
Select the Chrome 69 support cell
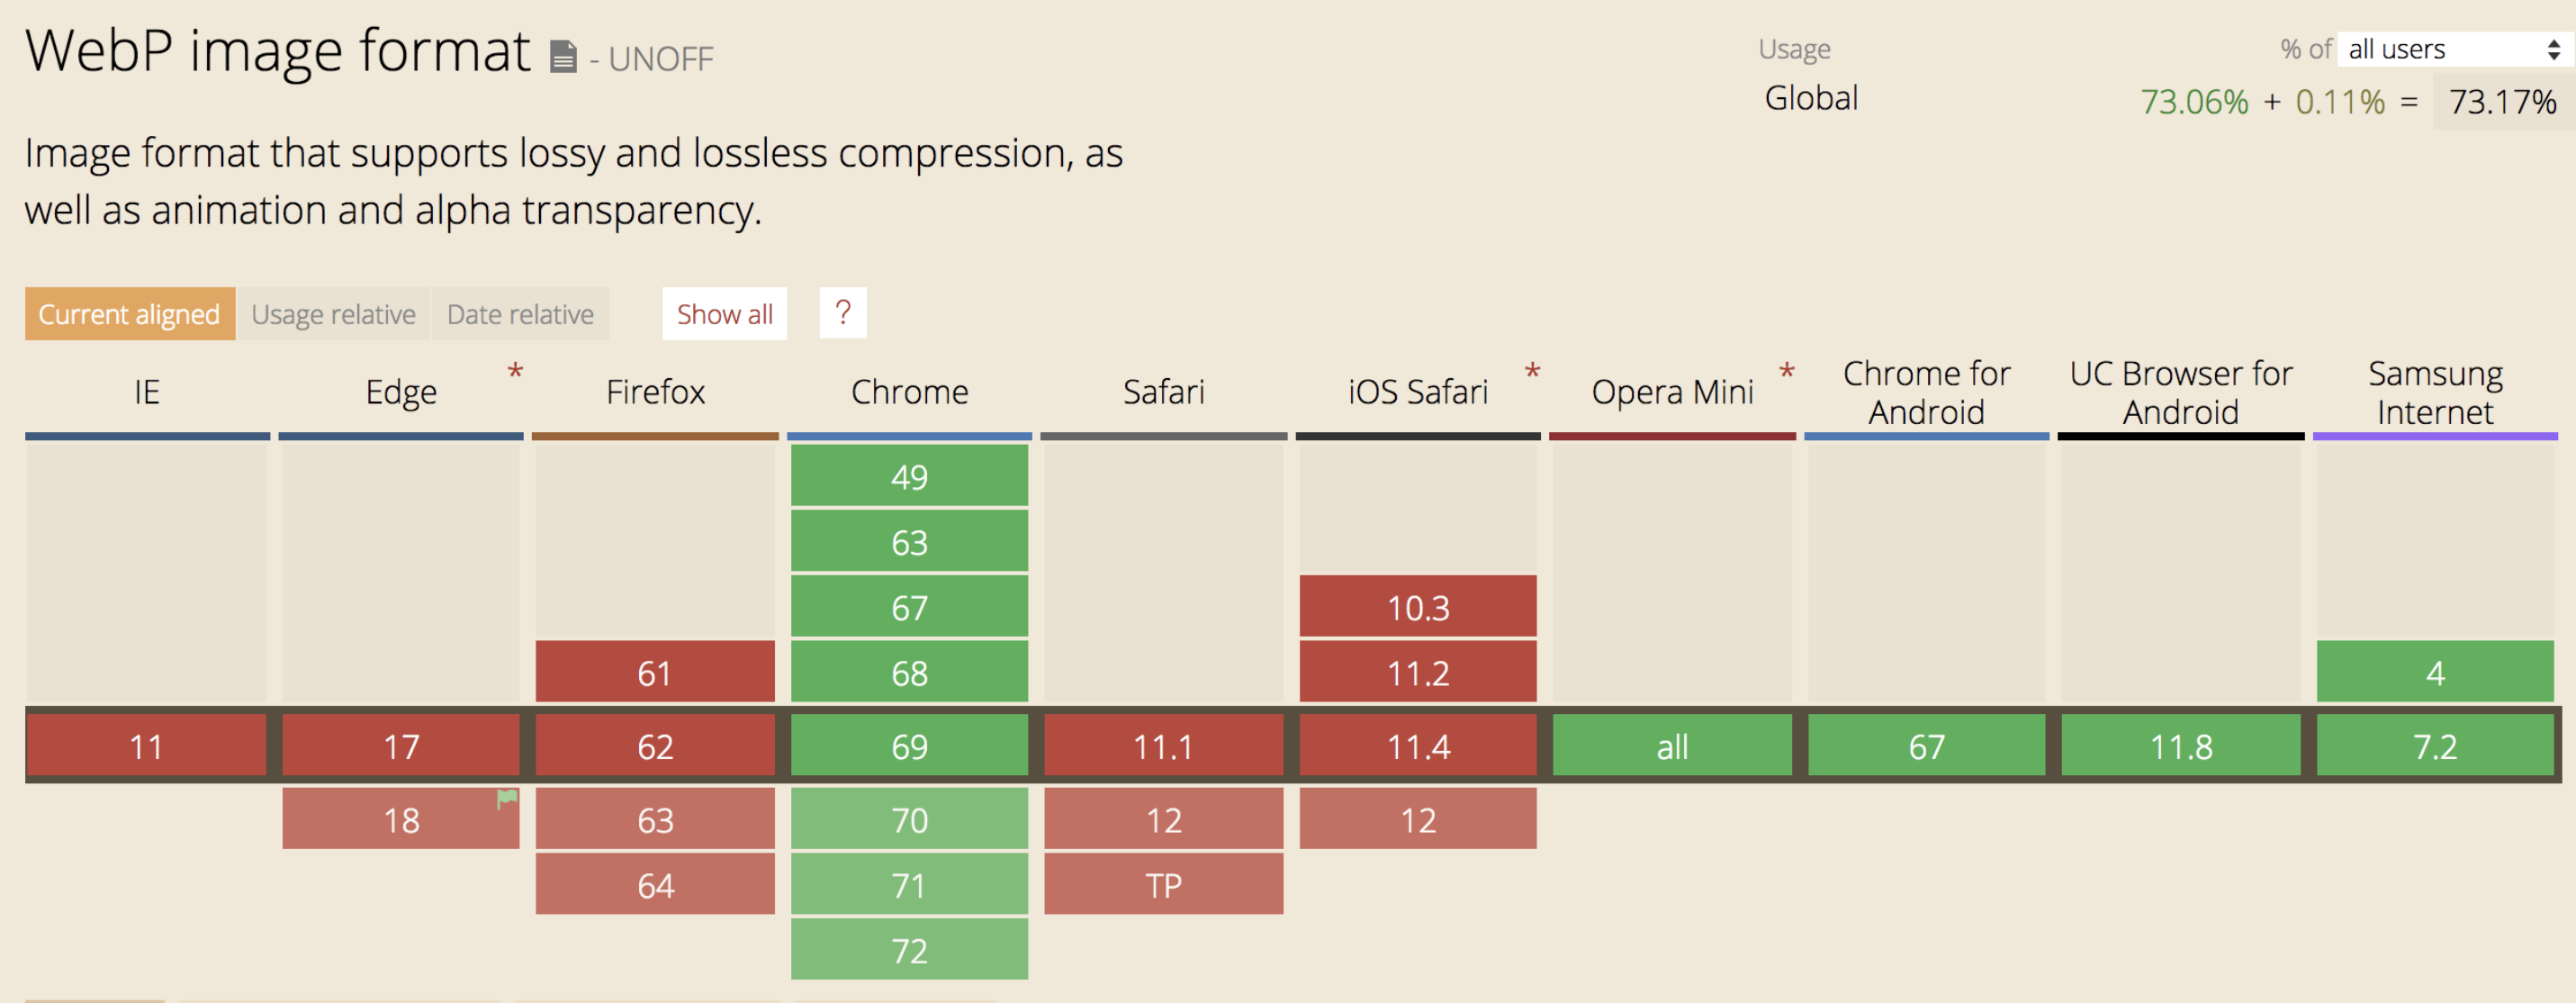909,746
